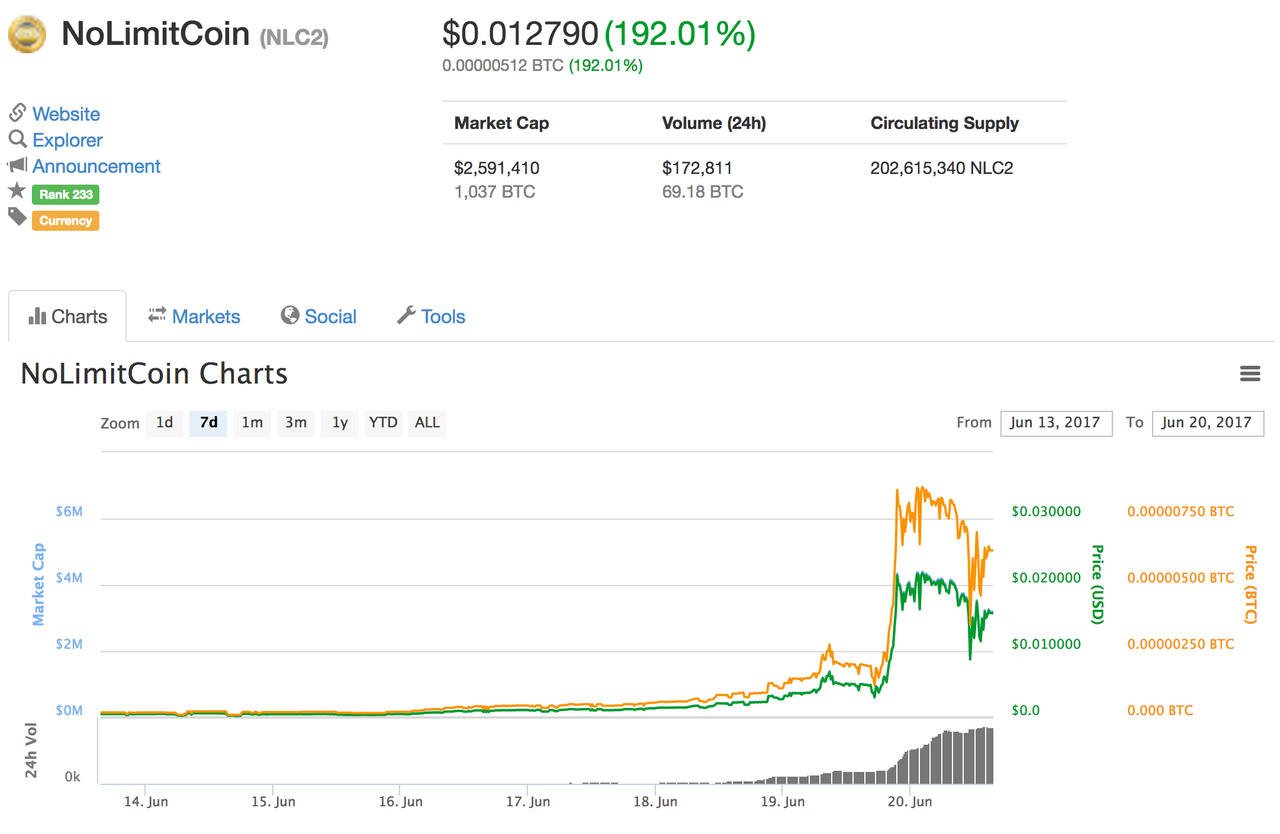The image size is (1280, 834).
Task: Open the Announcement link
Action: pos(96,166)
